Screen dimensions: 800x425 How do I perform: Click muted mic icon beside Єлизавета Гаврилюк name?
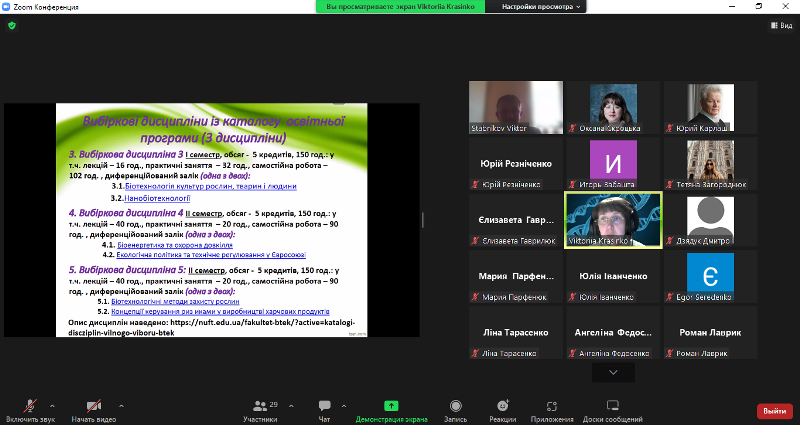pyautogui.click(x=476, y=241)
